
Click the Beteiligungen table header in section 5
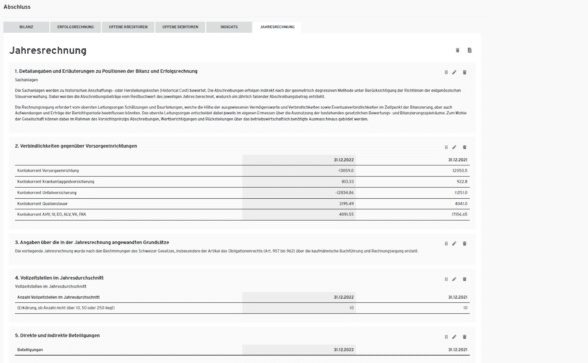coord(30,350)
